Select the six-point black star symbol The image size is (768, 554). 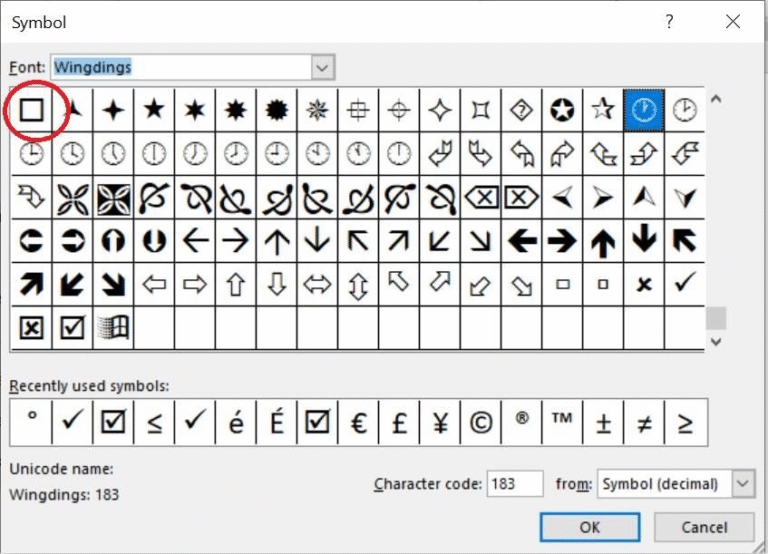click(195, 110)
